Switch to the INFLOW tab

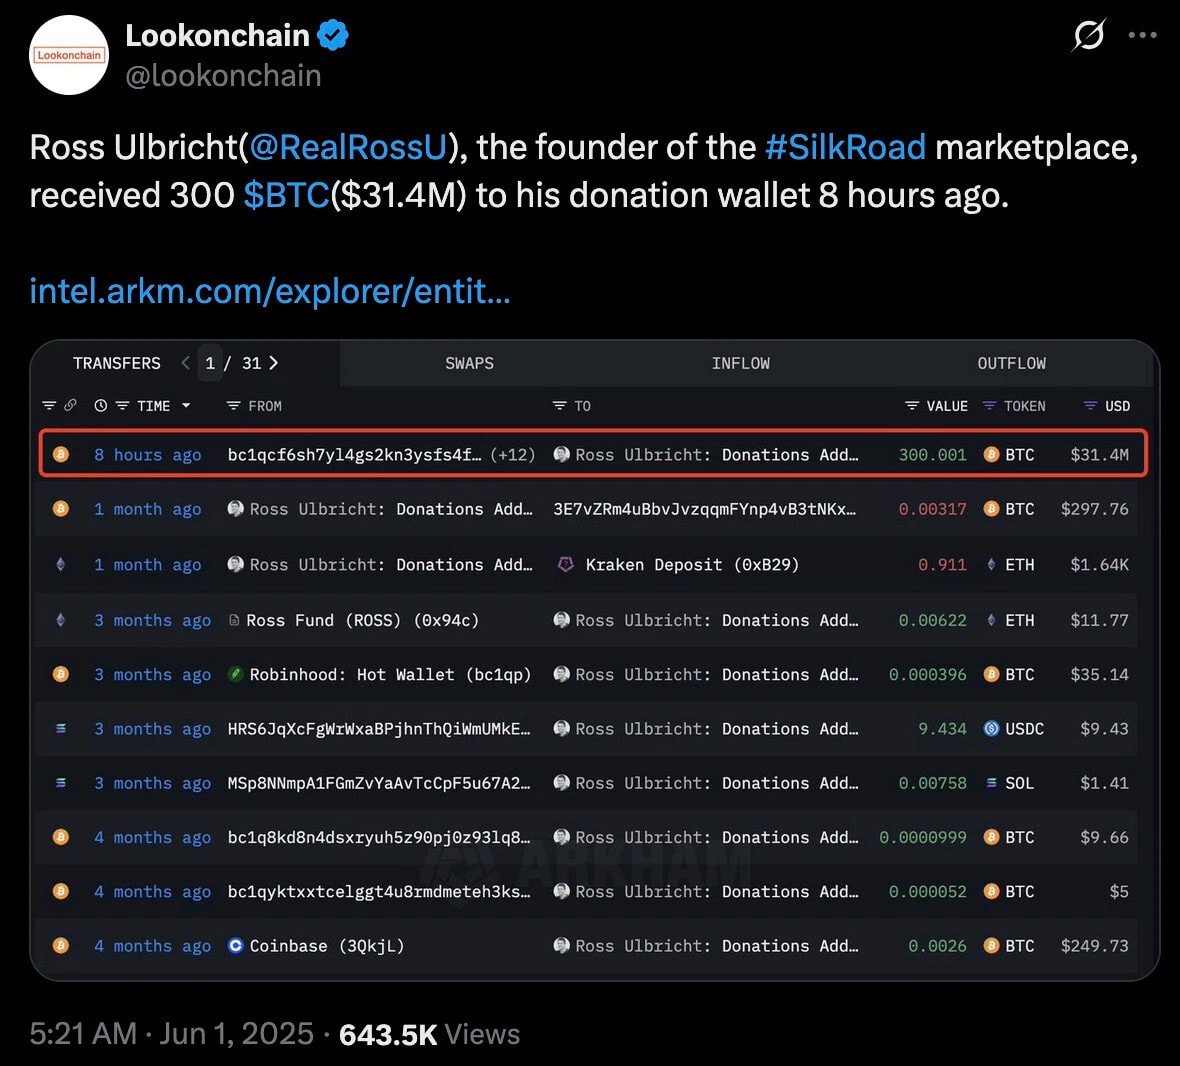click(741, 363)
